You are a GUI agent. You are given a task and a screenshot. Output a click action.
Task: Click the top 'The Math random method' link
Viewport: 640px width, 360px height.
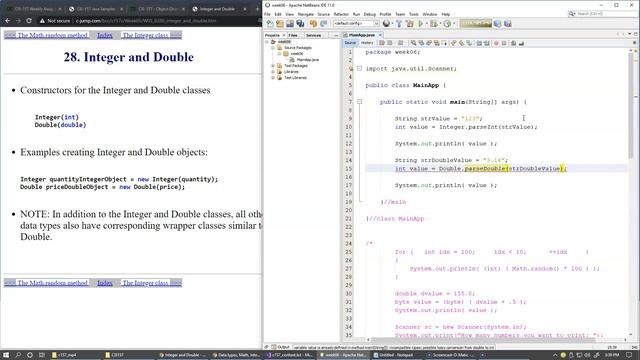53,36
